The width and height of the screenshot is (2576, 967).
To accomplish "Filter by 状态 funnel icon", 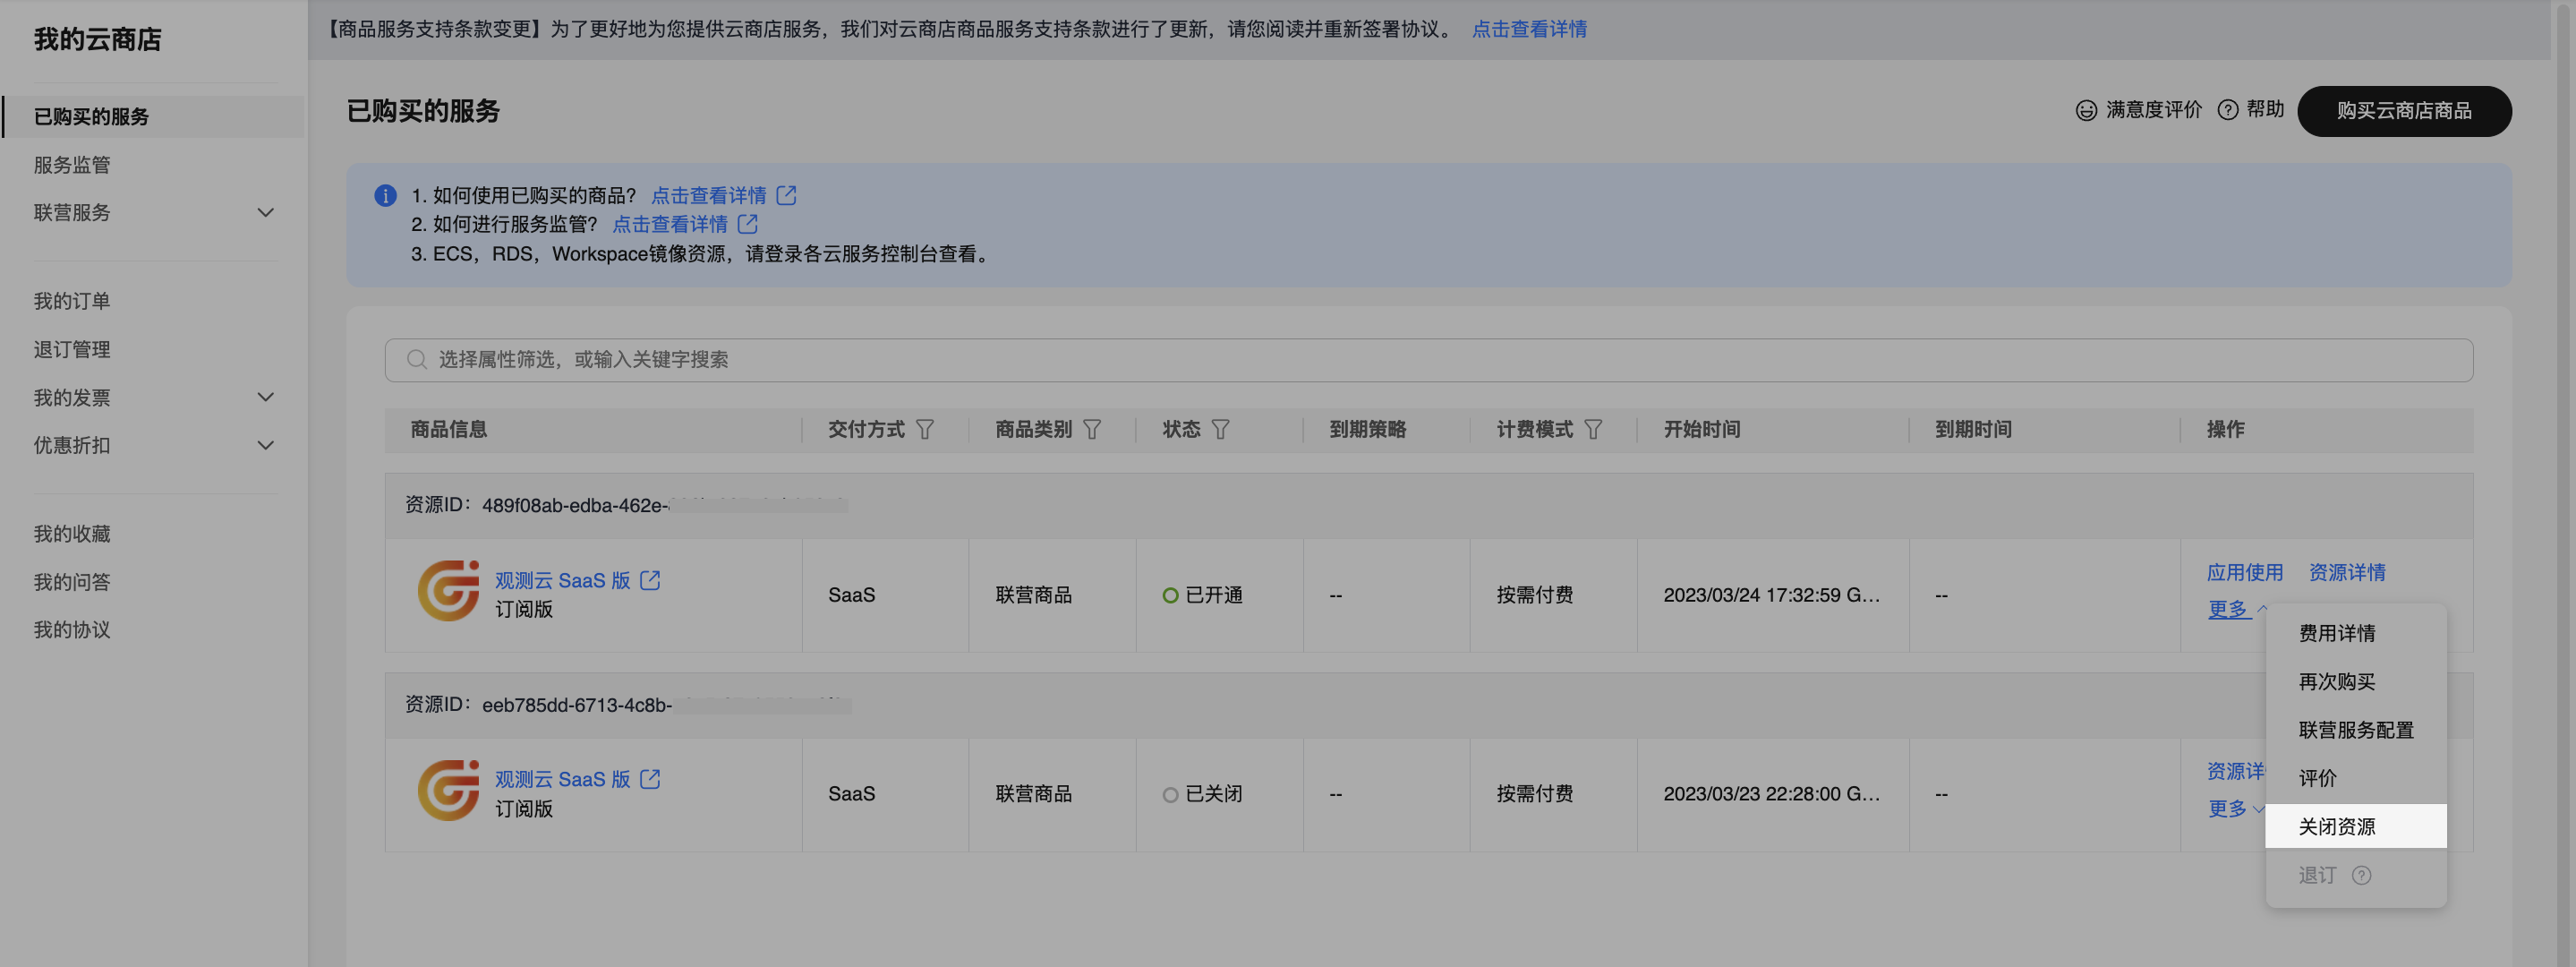I will [1220, 429].
